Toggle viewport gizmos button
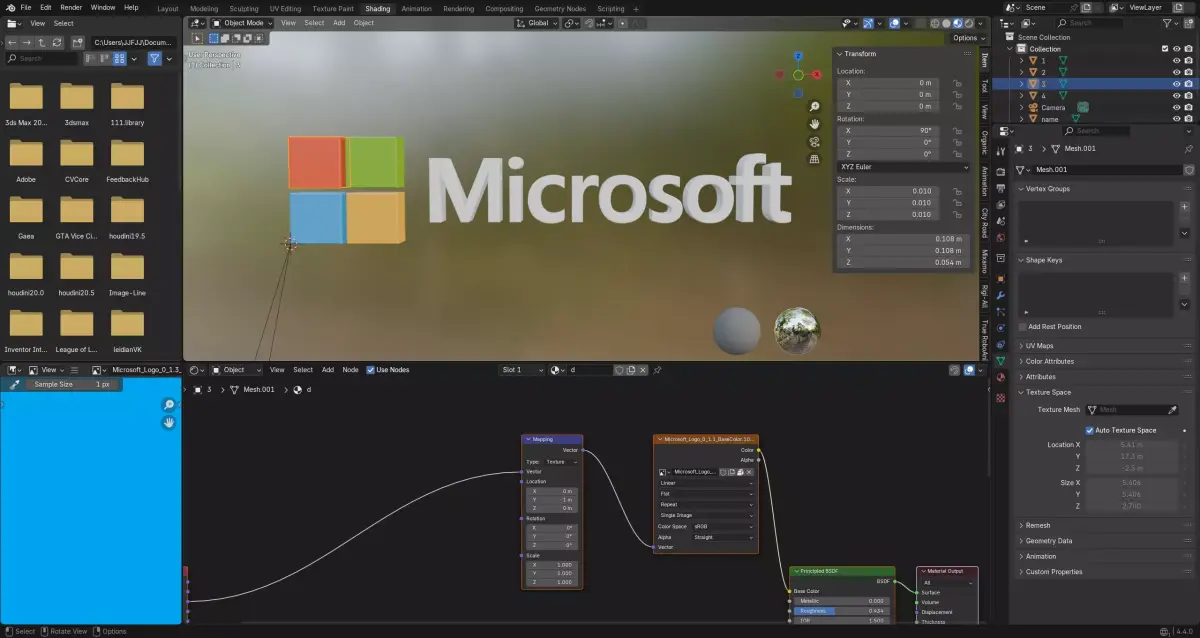The width and height of the screenshot is (1200, 638). [x=867, y=22]
